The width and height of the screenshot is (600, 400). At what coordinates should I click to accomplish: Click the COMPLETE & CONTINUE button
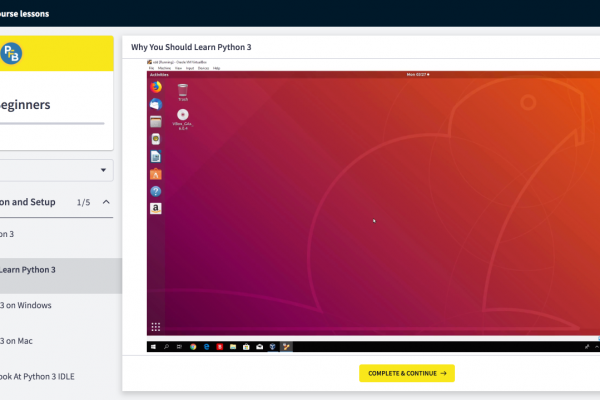(407, 373)
